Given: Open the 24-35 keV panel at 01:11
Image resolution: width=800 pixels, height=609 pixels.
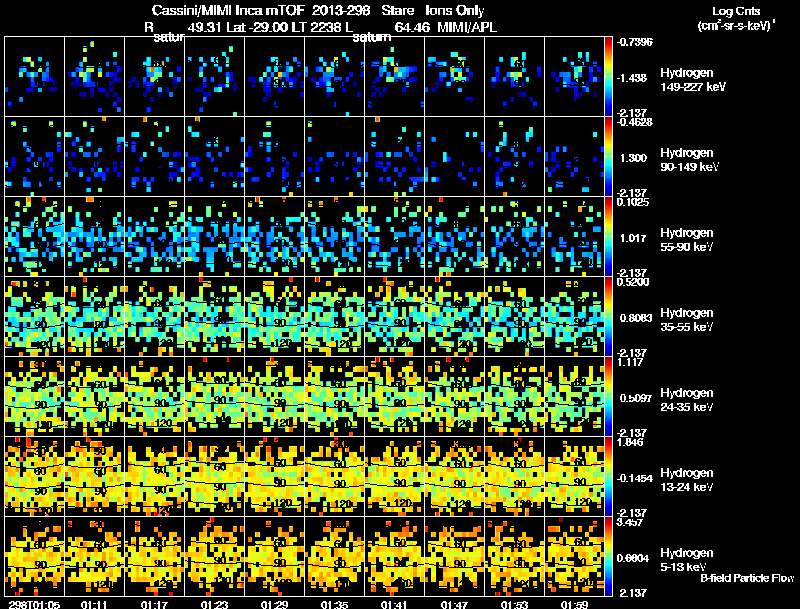Looking at the screenshot, I should [95, 396].
